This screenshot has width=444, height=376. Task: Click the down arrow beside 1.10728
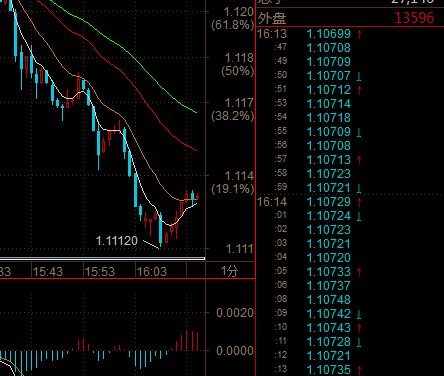[359, 342]
